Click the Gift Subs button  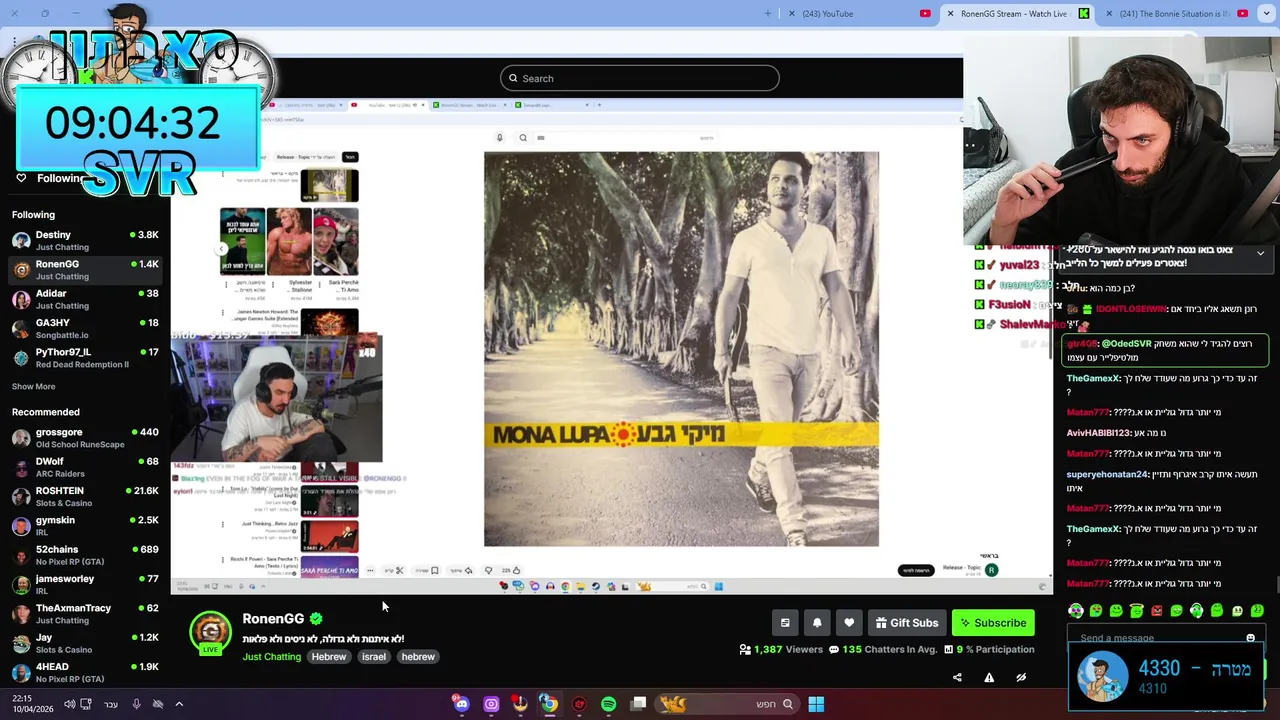(907, 623)
